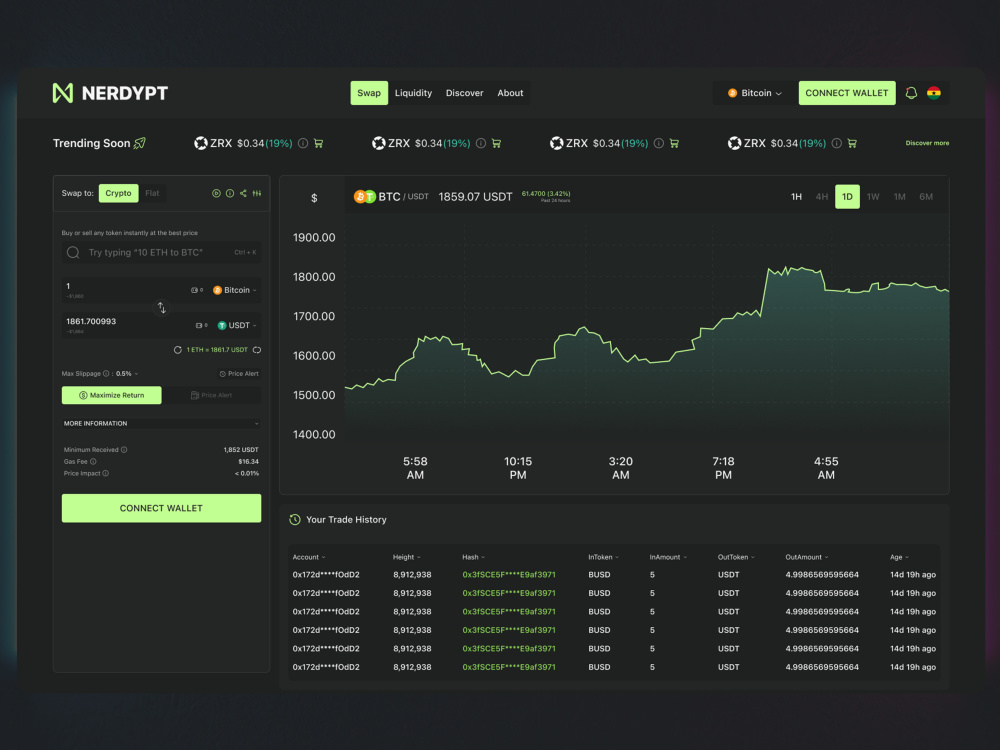Sort the table by the Height column
The width and height of the screenshot is (1000, 750).
pos(406,557)
